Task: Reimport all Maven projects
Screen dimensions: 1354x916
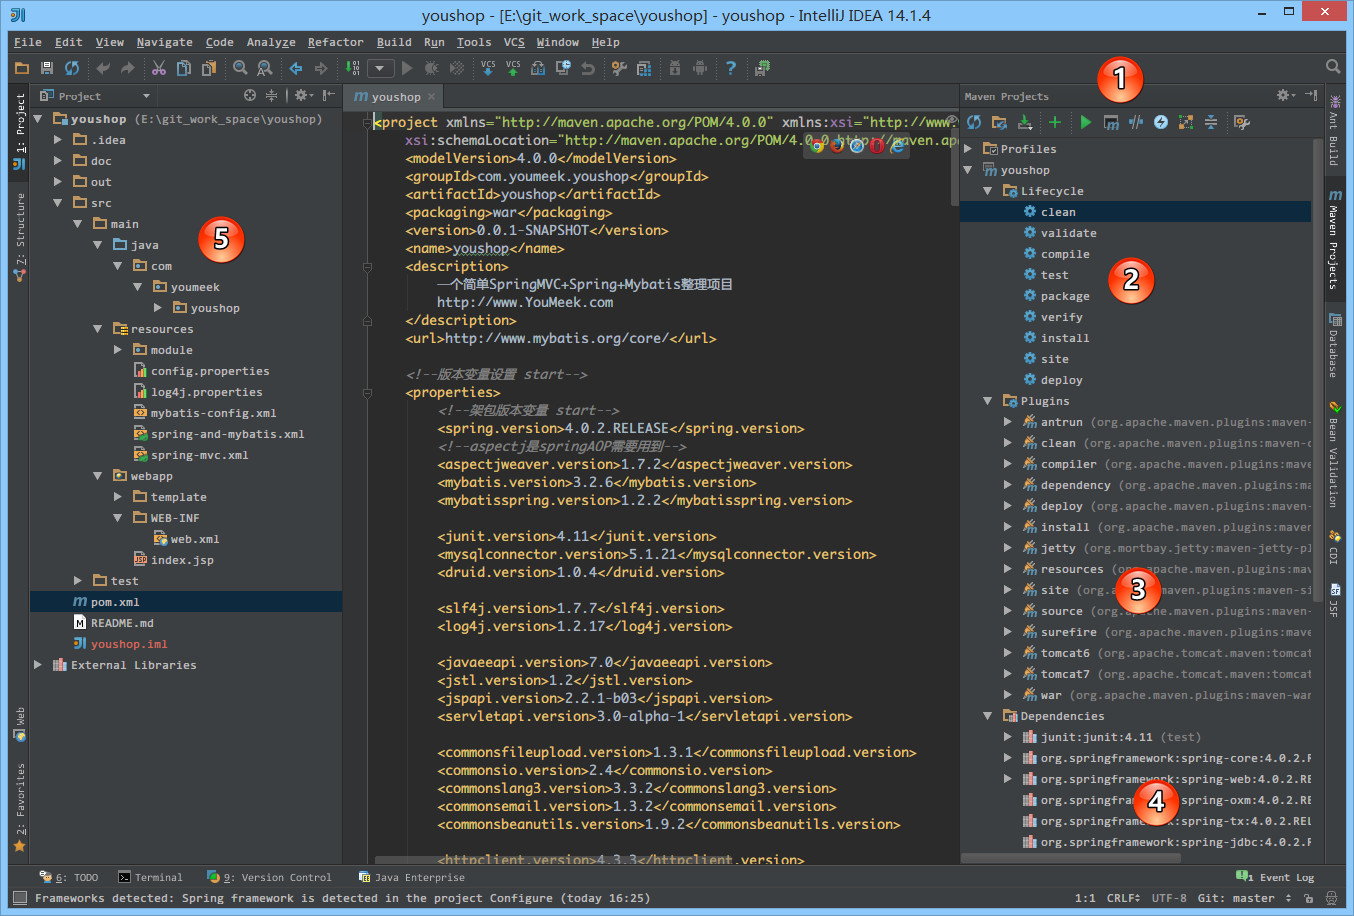Action: (x=973, y=122)
